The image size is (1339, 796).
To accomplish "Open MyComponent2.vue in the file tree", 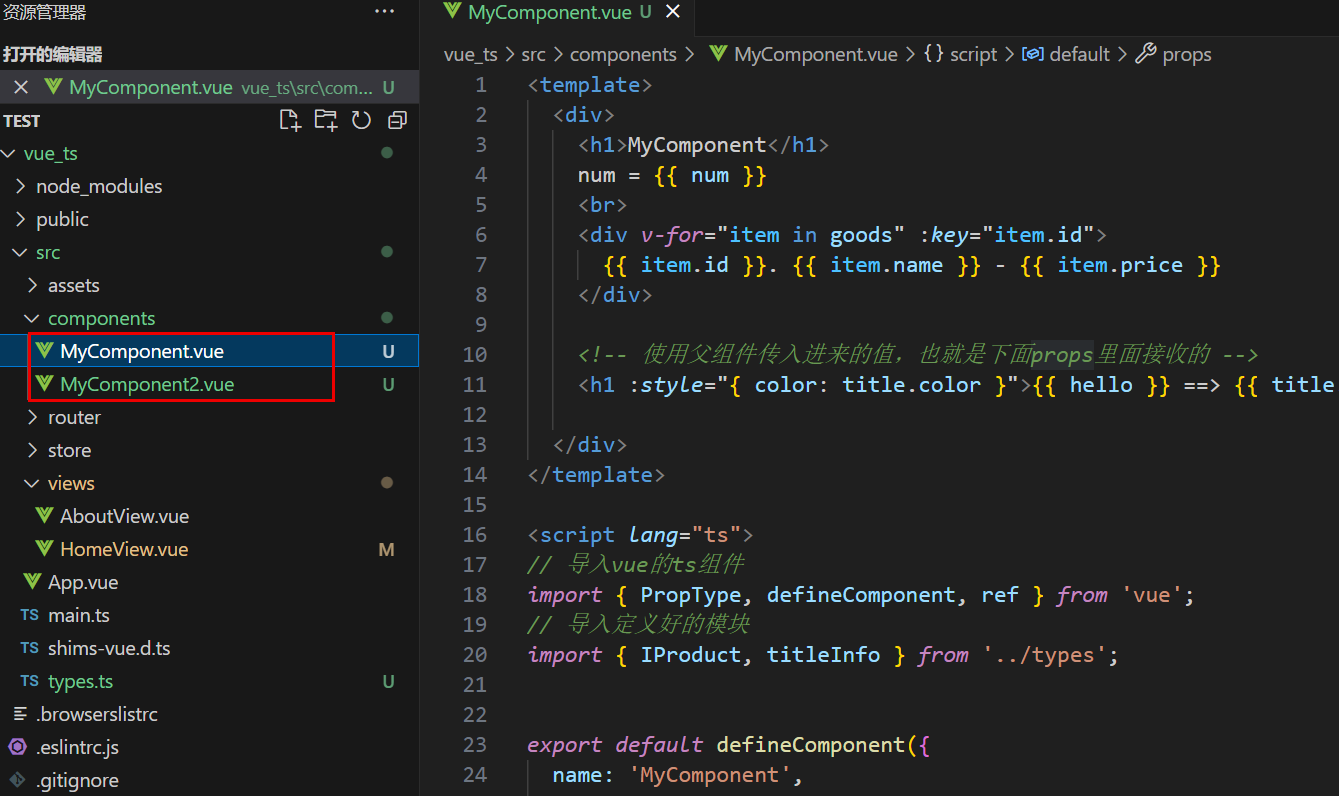I will click(209, 384).
